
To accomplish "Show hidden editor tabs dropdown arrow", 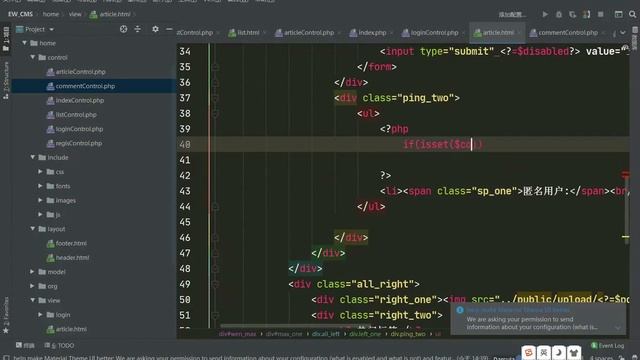I will coord(623,32).
